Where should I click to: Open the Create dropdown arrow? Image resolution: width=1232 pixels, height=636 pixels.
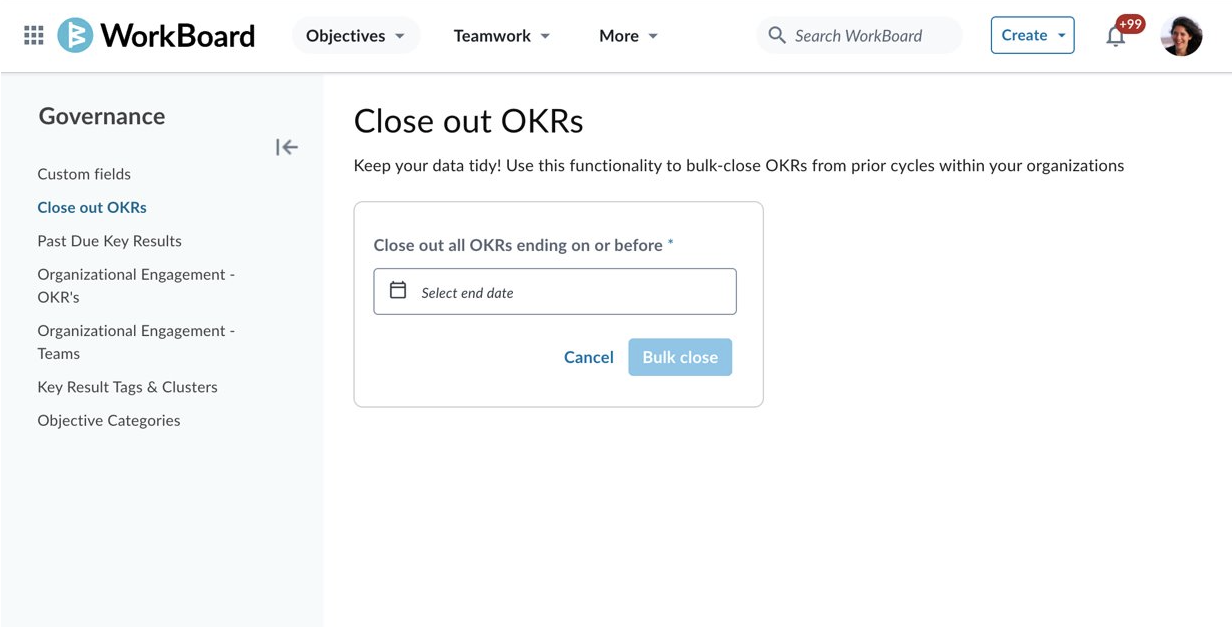pyautogui.click(x=1062, y=36)
